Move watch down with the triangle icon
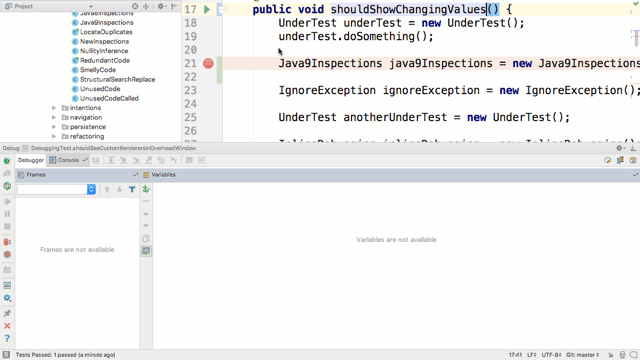This screenshot has height=360, width=640. click(146, 226)
